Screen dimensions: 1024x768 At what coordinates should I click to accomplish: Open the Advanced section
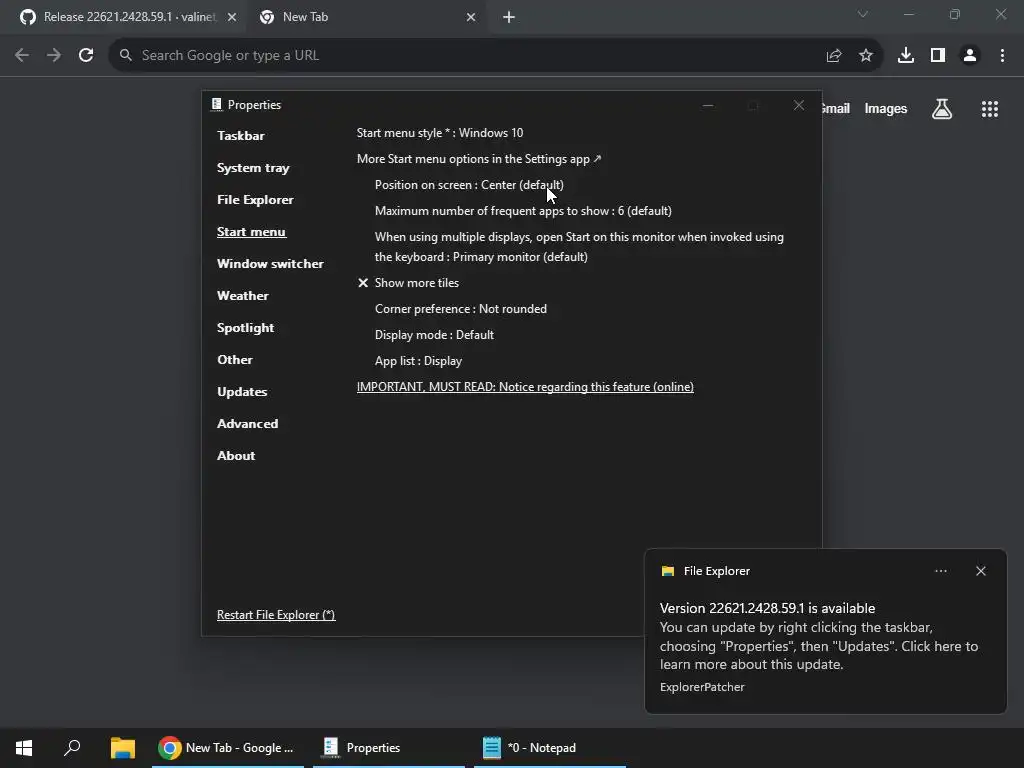(247, 424)
